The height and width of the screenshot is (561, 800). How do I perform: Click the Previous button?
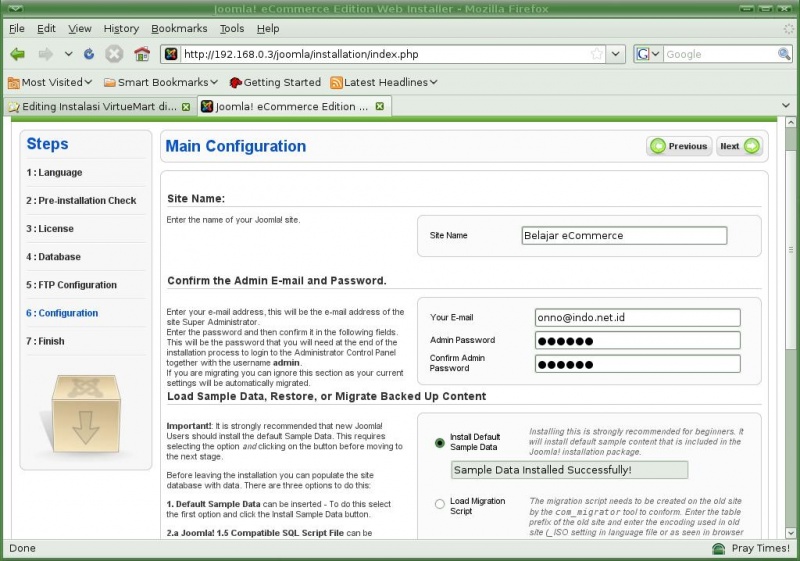click(679, 146)
